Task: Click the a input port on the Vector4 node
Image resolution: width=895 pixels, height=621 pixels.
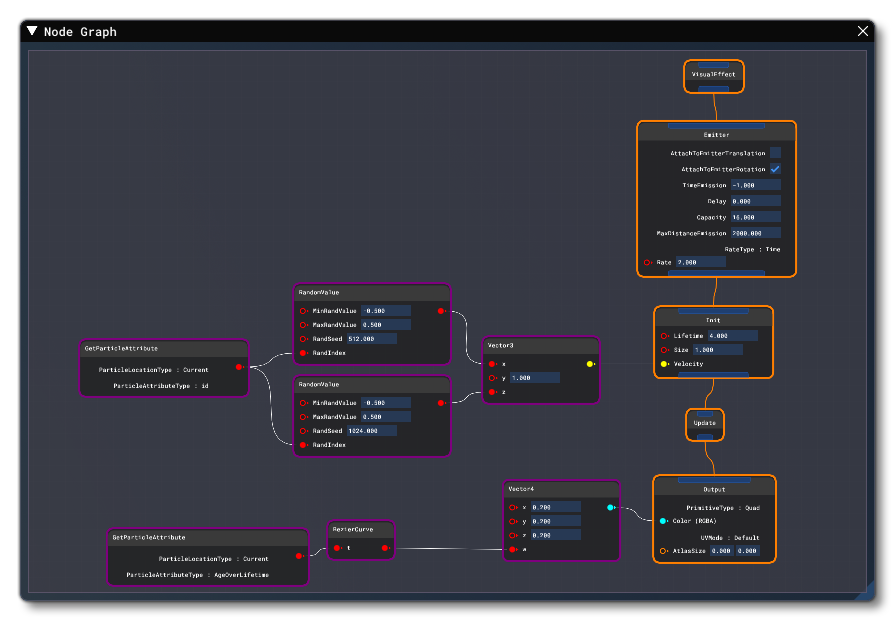Action: (510, 549)
